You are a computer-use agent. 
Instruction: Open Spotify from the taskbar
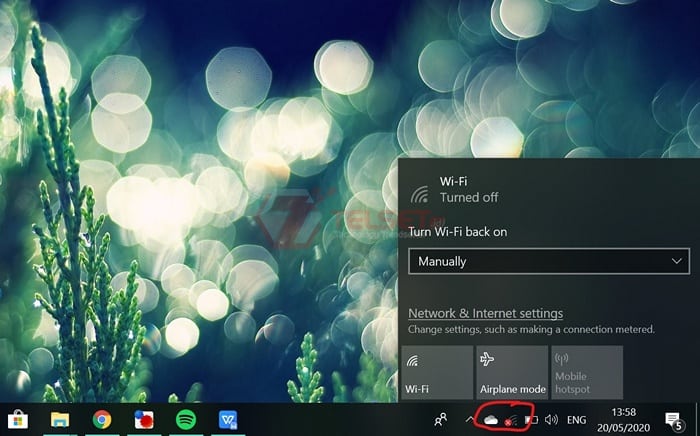coord(186,420)
